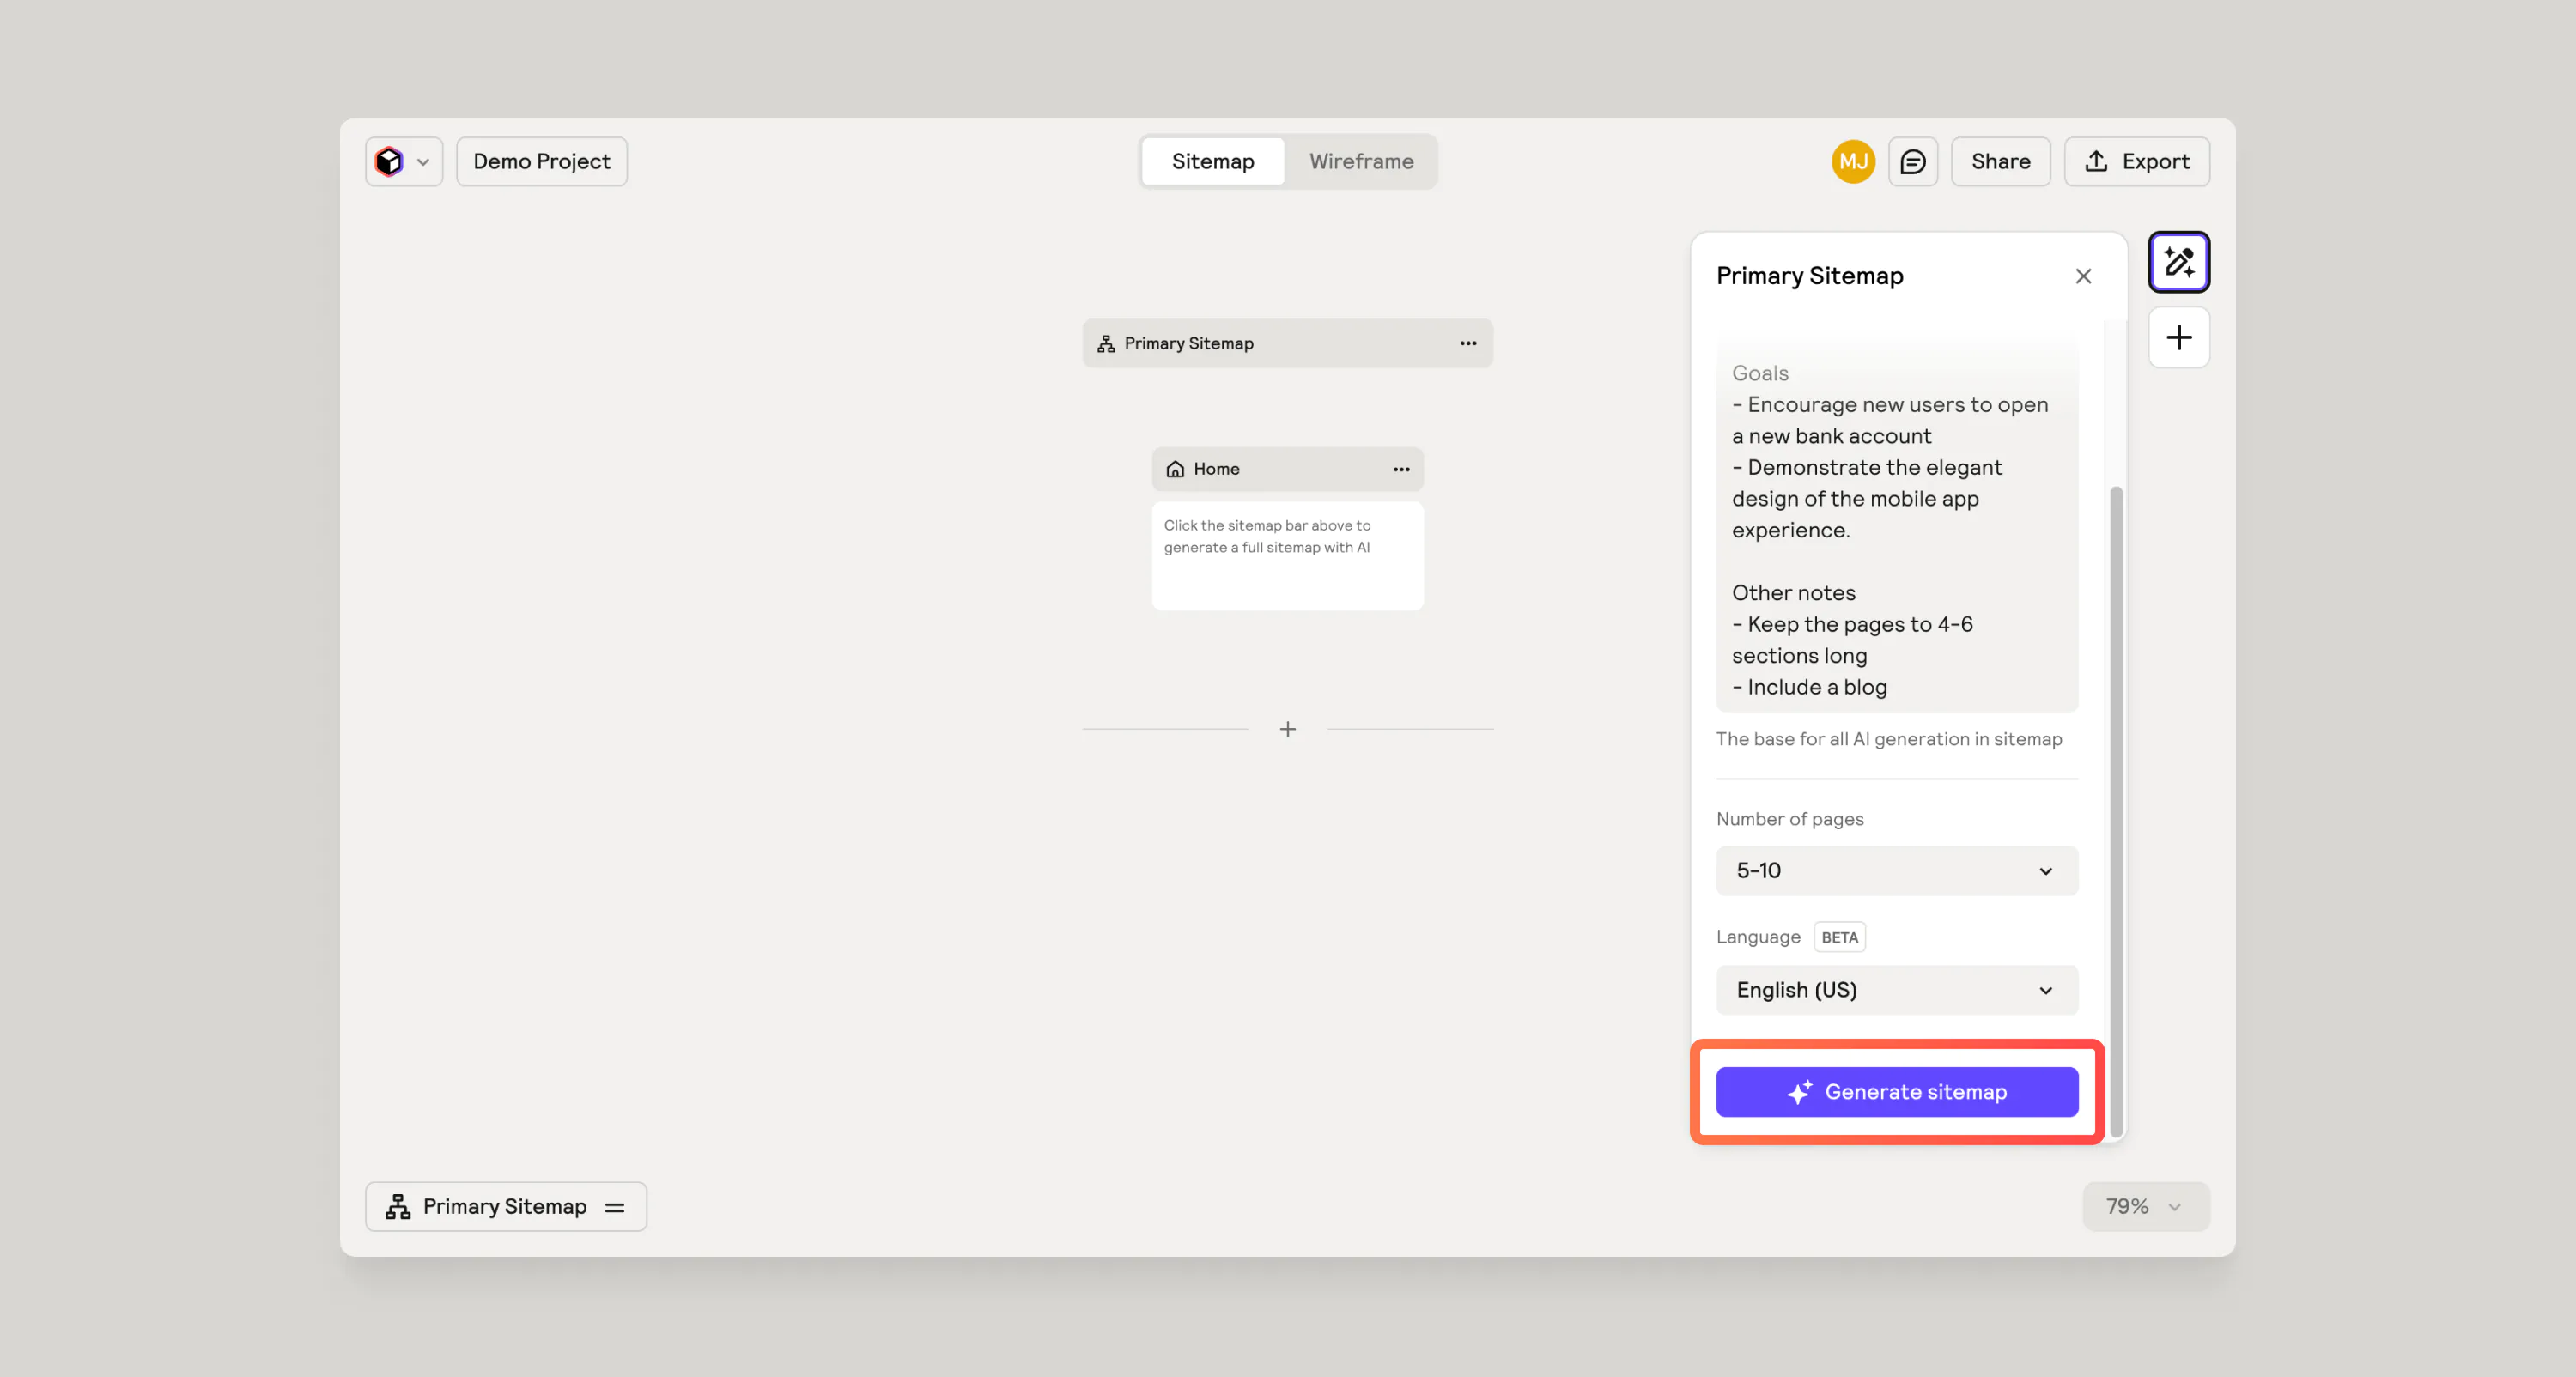Click the 'Primary Sitemap' panel title
The image size is (2576, 1377).
coord(1809,276)
